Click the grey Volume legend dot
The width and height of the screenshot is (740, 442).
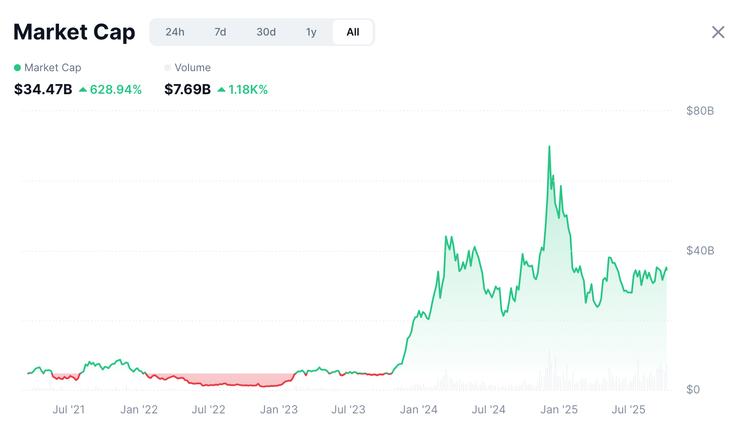[x=168, y=68]
